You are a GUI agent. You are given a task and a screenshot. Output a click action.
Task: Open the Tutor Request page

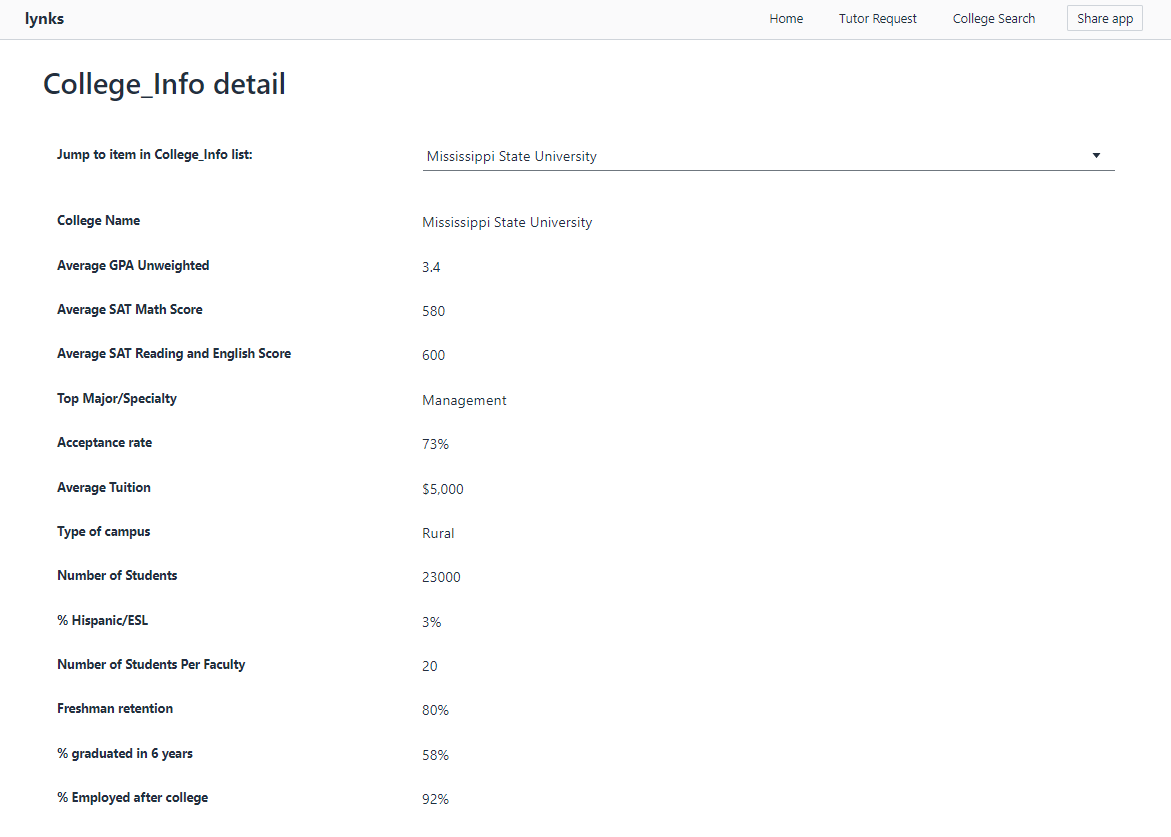(877, 19)
